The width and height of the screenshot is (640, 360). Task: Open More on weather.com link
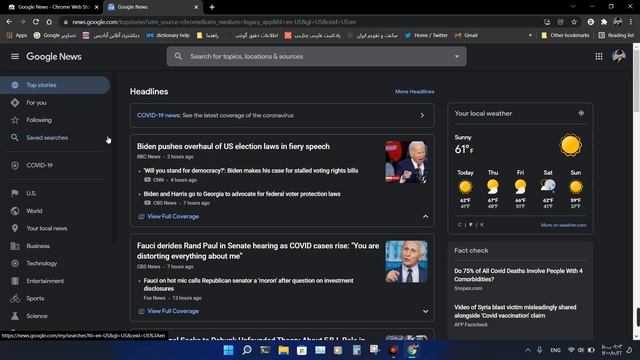click(563, 225)
